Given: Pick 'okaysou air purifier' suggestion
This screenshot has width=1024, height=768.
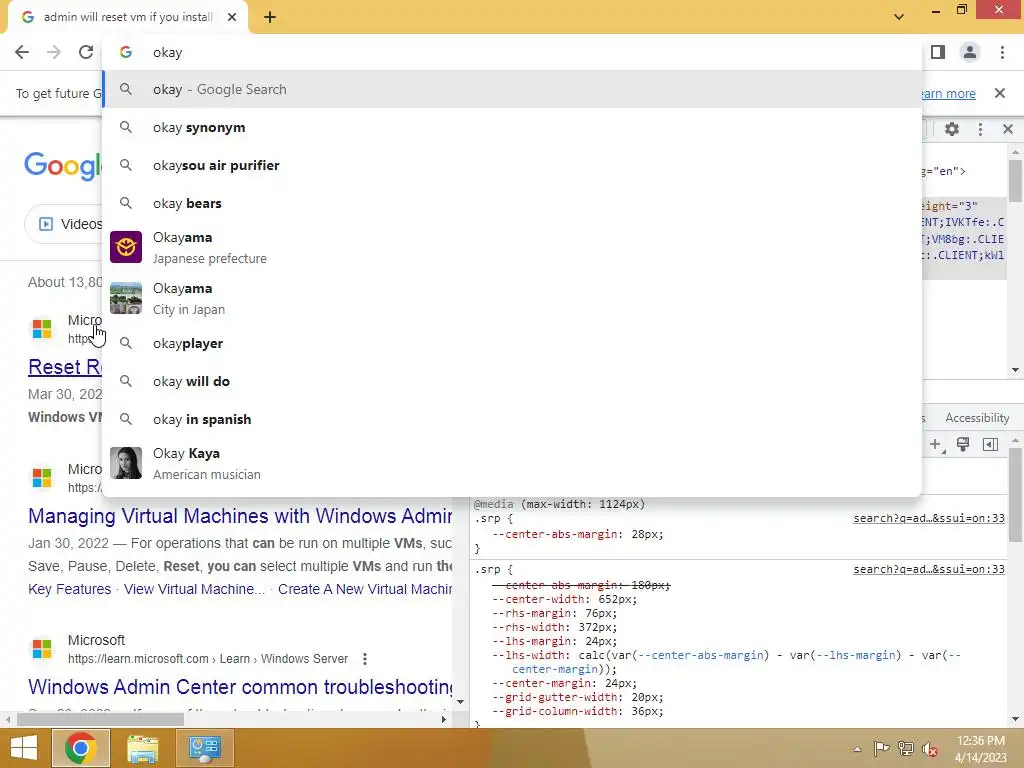Looking at the screenshot, I should [512, 165].
